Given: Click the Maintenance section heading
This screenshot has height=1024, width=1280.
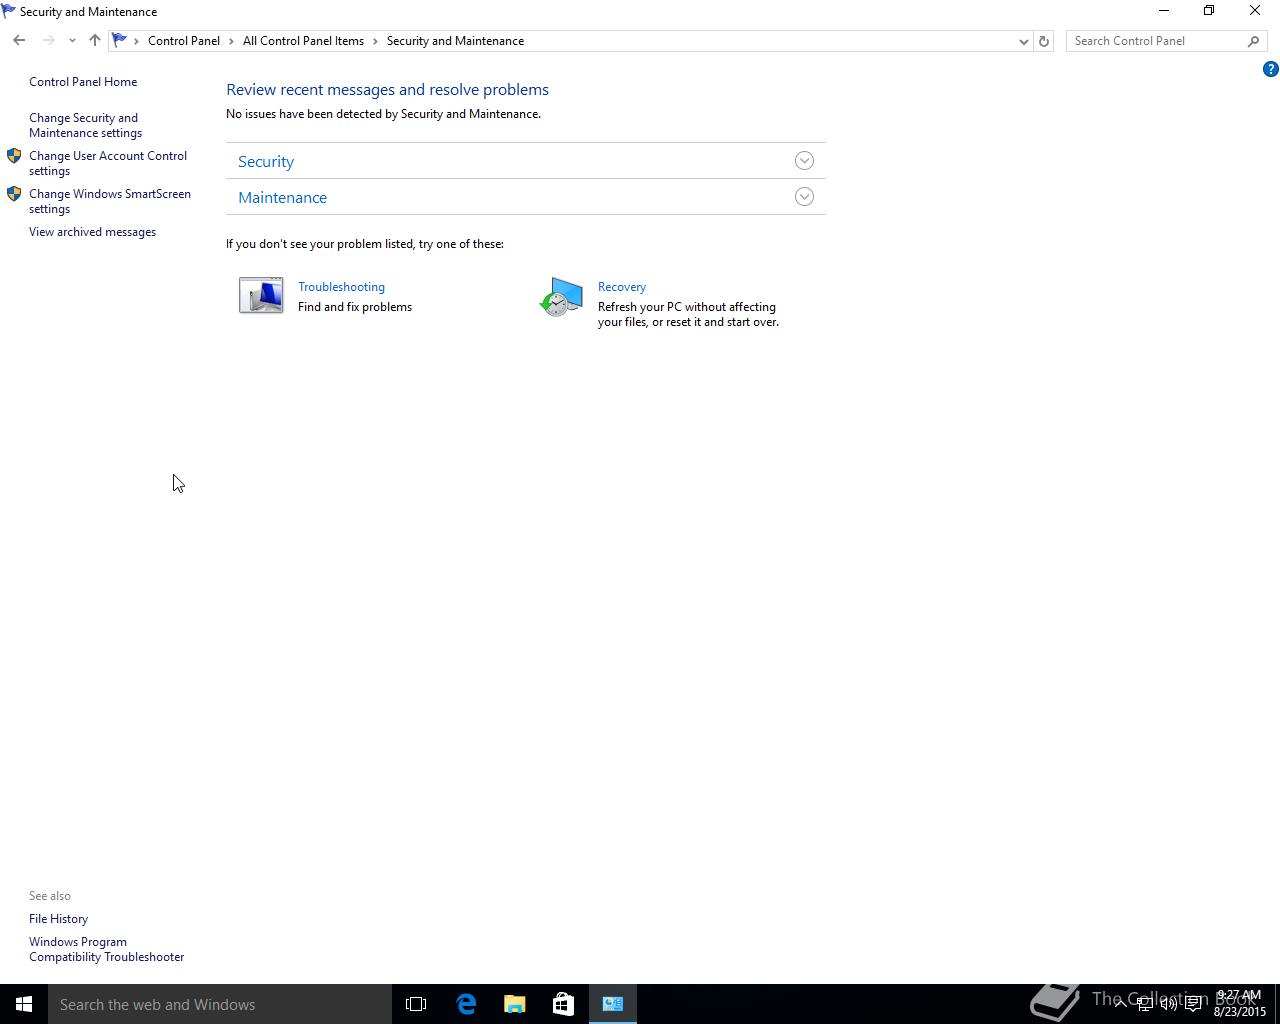Looking at the screenshot, I should (x=282, y=197).
